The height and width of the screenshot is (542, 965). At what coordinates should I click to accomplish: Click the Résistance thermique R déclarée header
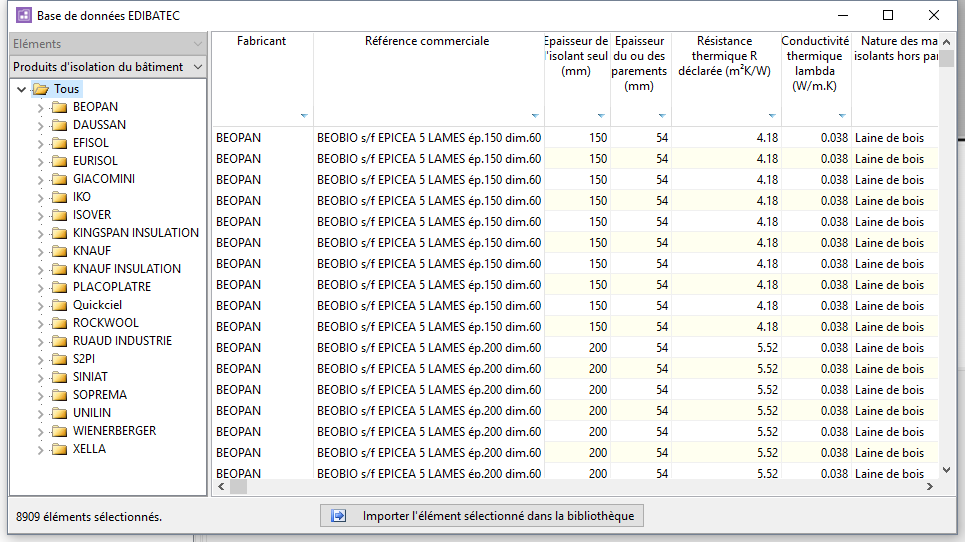[x=726, y=78]
